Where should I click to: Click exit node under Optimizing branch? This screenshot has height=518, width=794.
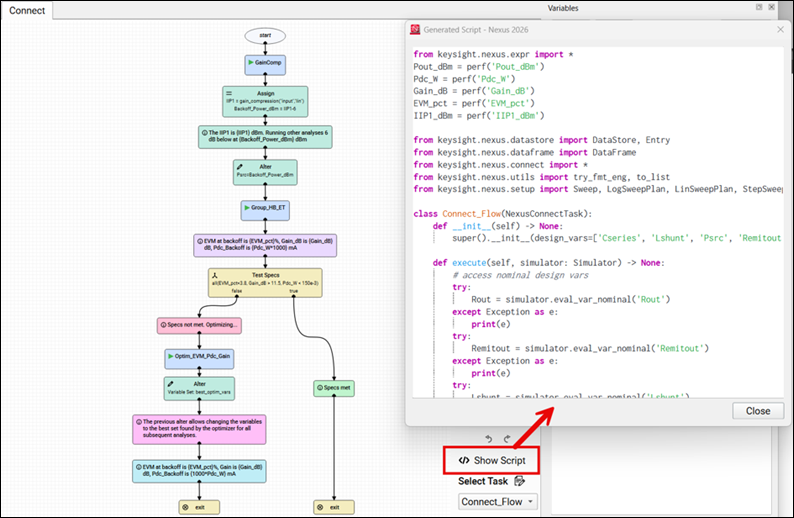199,507
